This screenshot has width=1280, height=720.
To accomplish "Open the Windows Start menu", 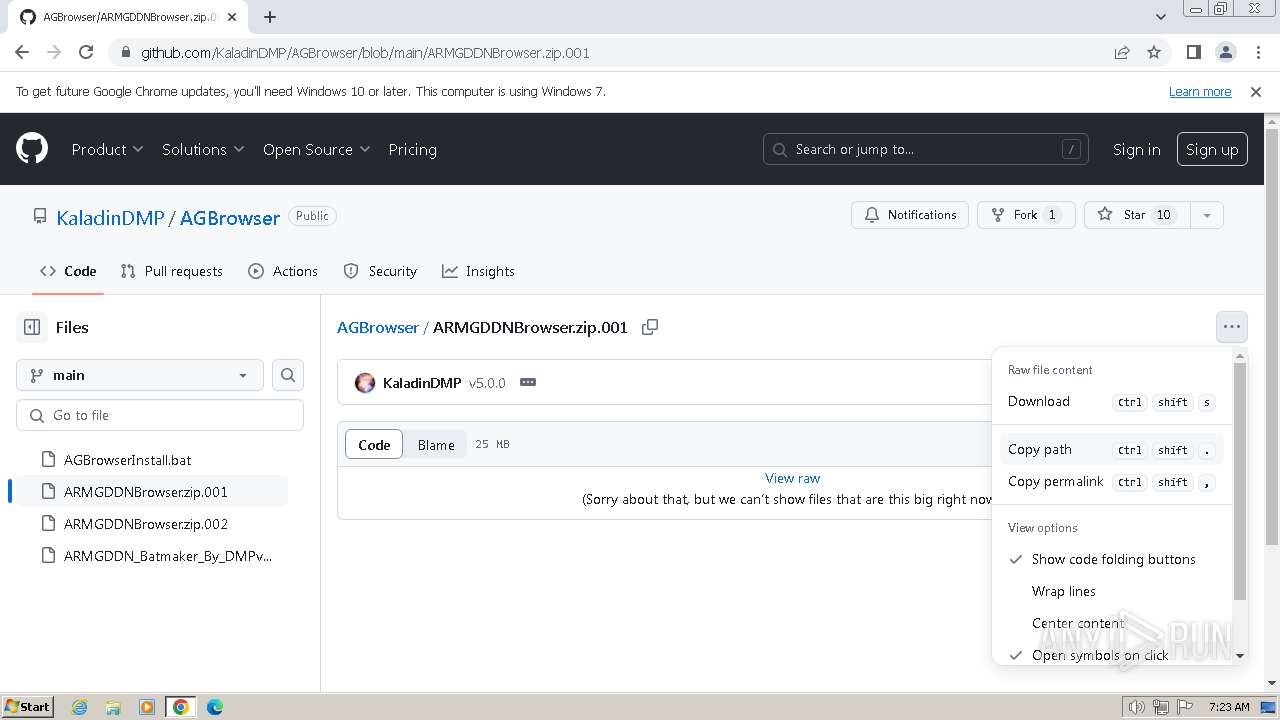I will 28,707.
